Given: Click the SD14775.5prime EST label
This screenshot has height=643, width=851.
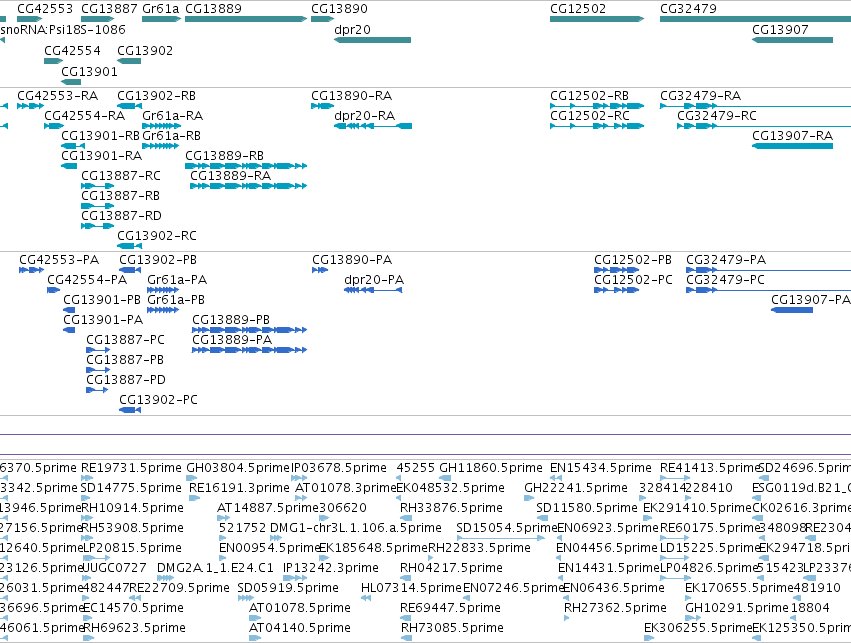Looking at the screenshot, I should pos(131,488).
